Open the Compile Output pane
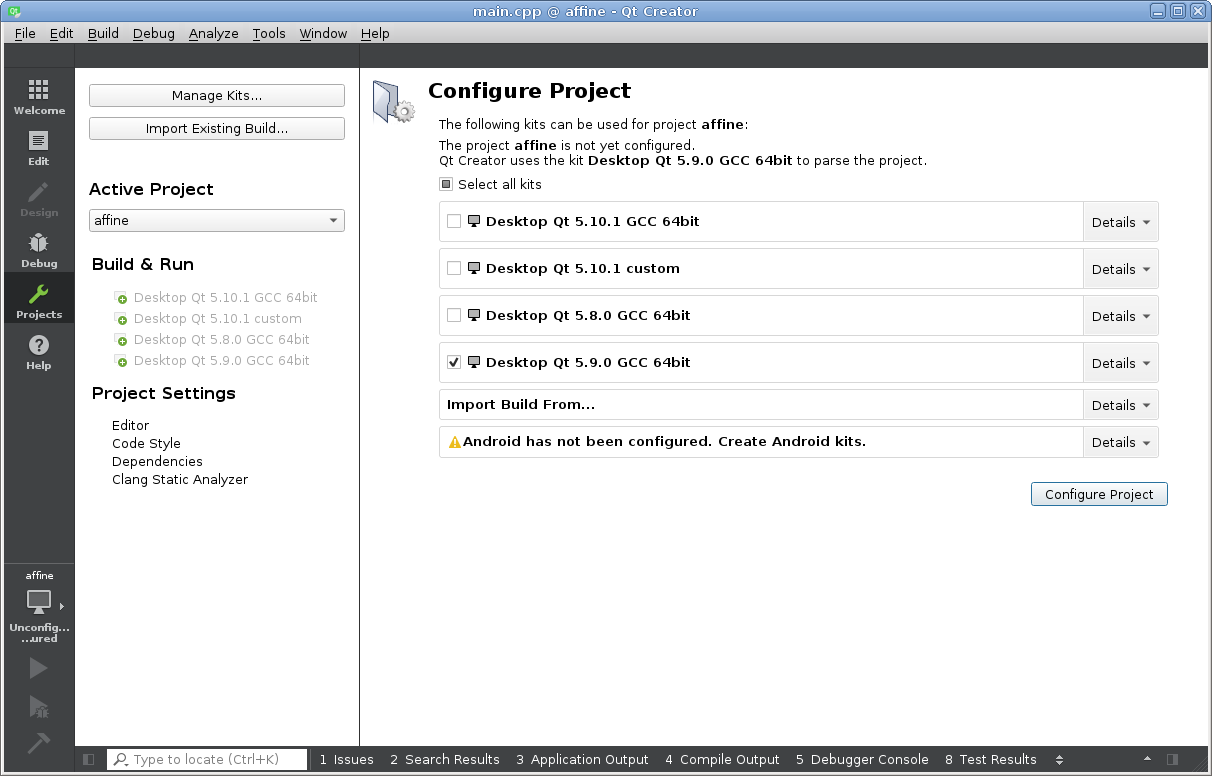 coord(722,760)
